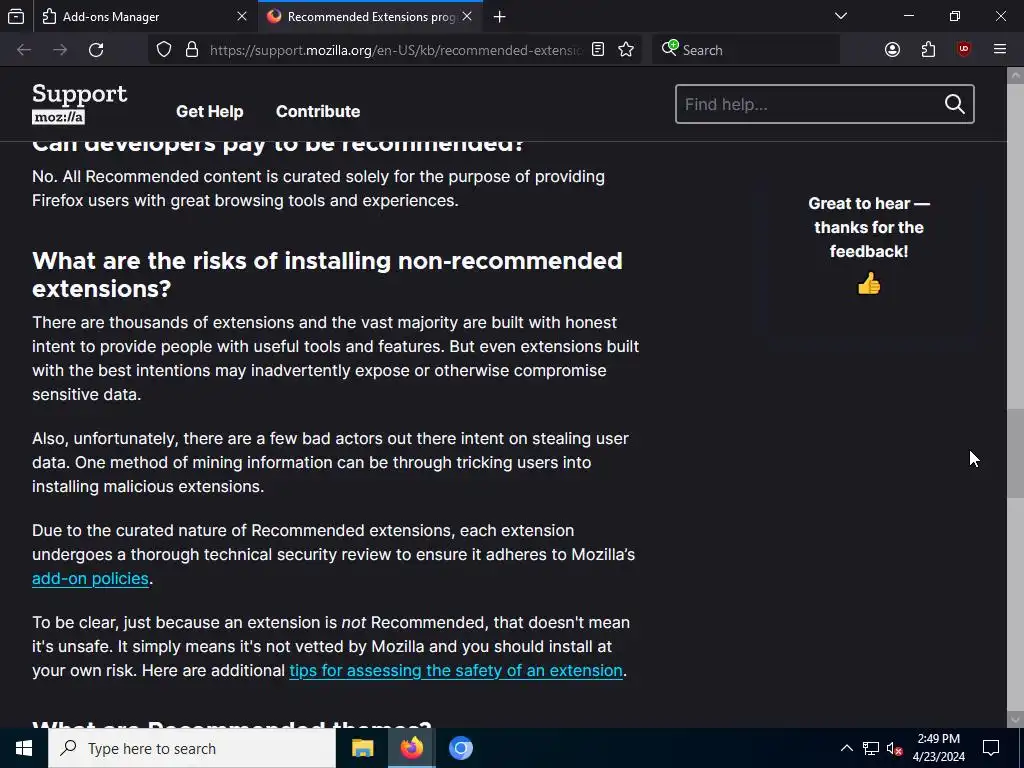Image resolution: width=1024 pixels, height=768 pixels.
Task: Reload the current page
Action: coord(96,50)
